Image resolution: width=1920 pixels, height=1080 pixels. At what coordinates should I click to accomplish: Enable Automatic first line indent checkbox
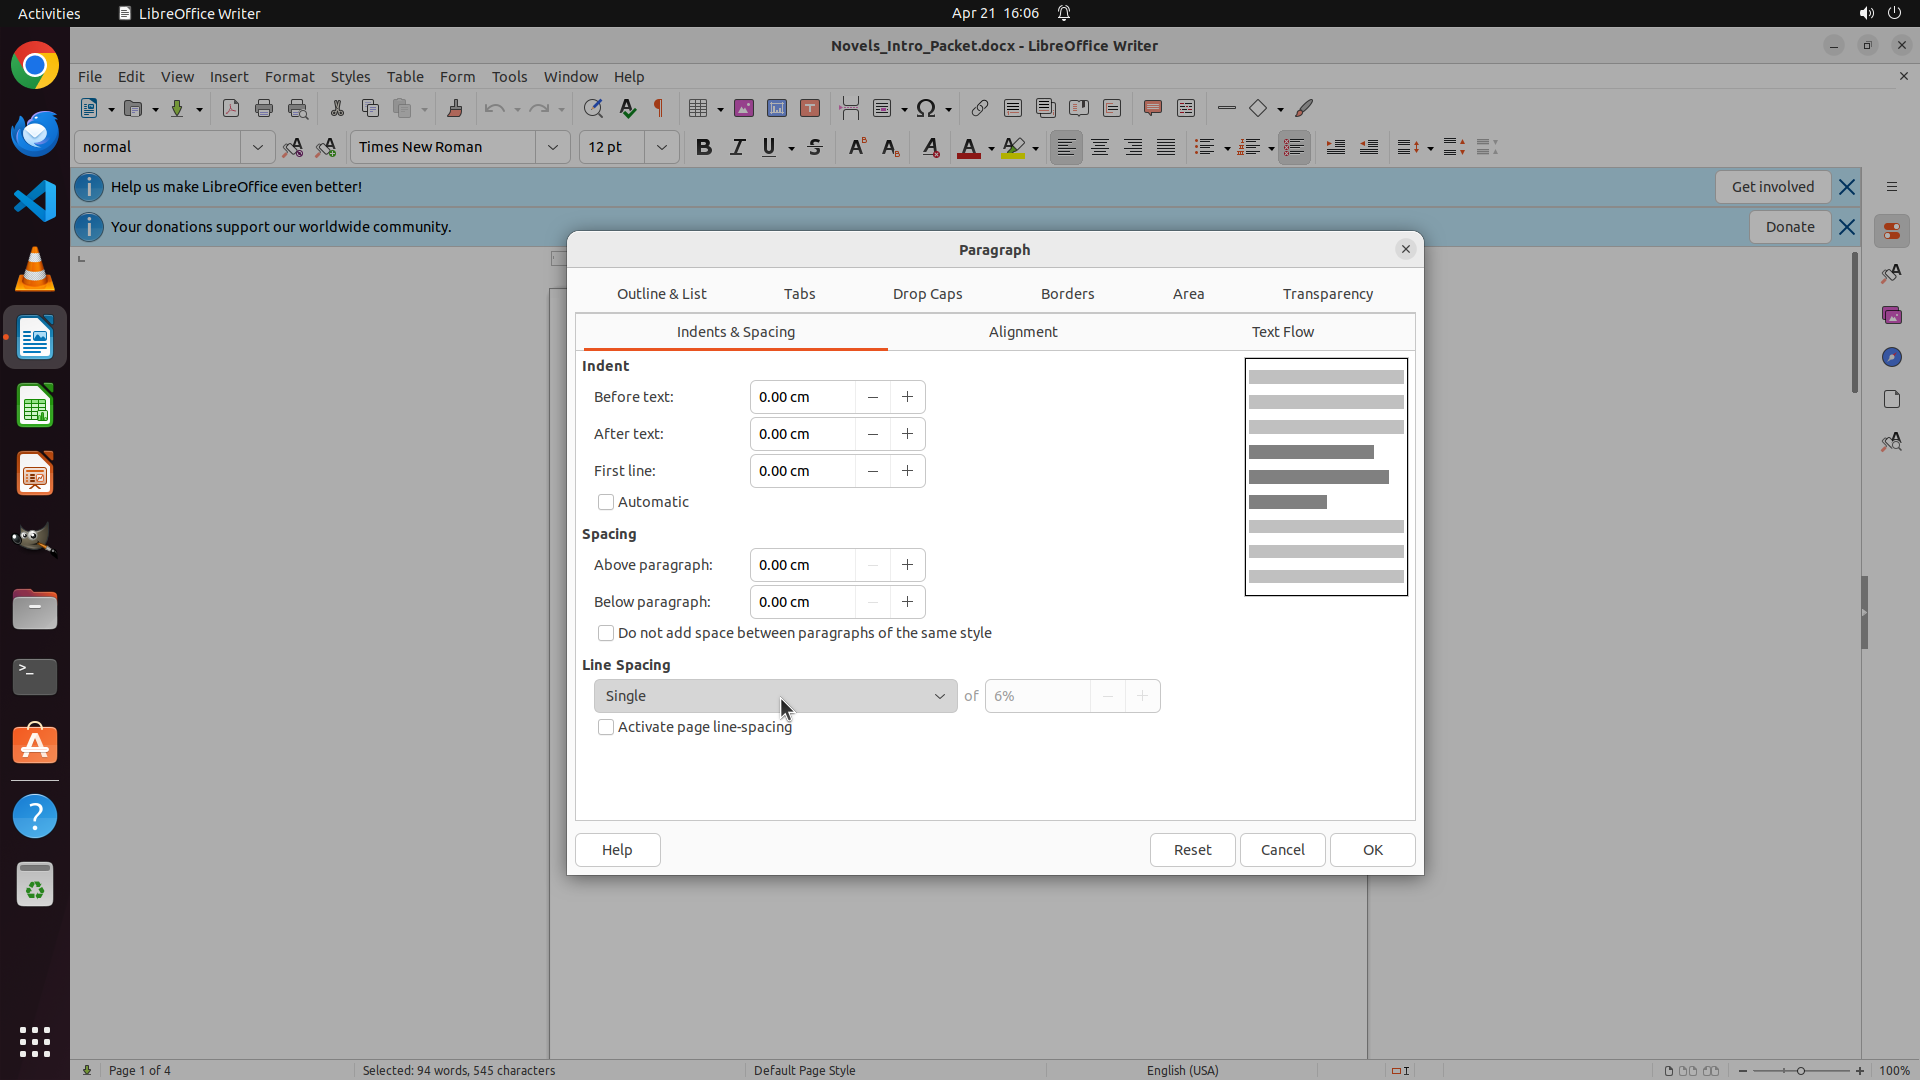[x=606, y=502]
